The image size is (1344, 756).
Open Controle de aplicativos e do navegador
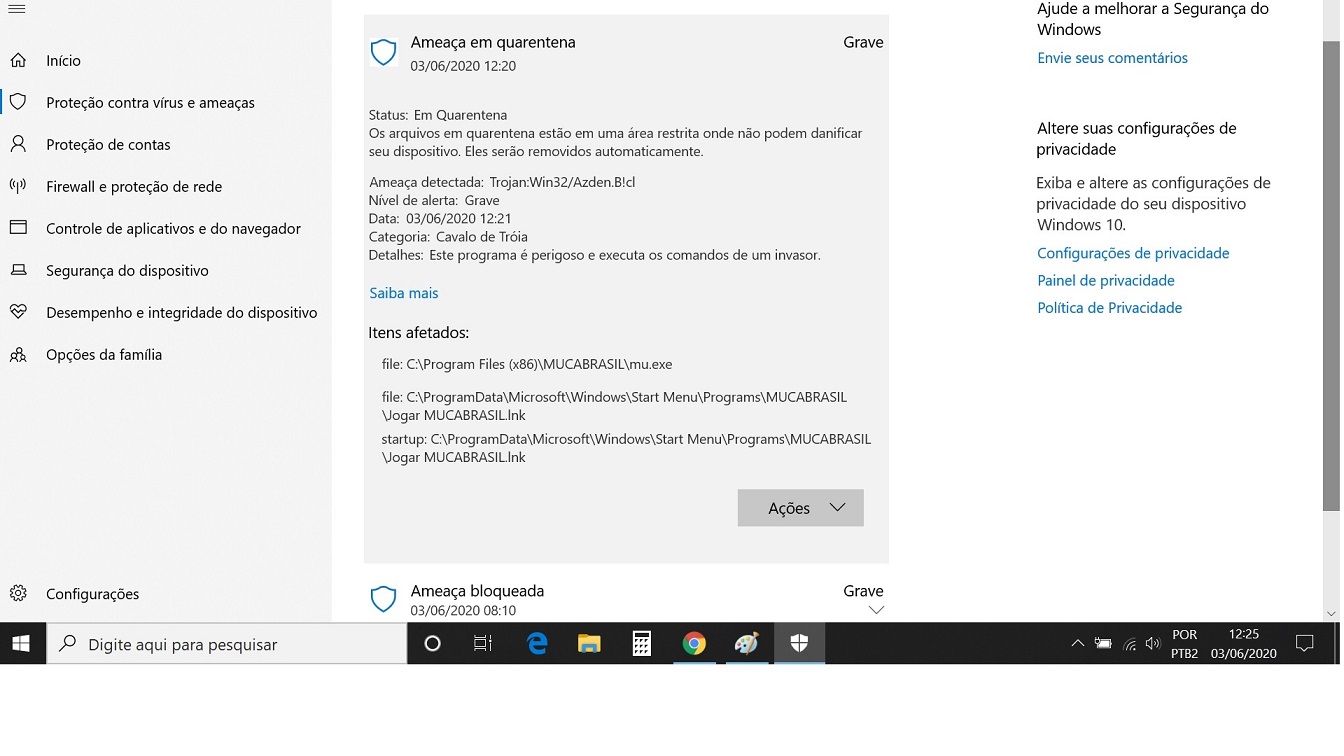(x=172, y=229)
